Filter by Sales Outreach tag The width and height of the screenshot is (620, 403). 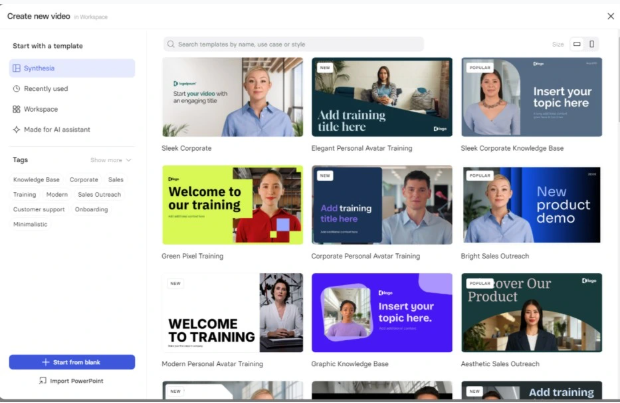pyautogui.click(x=99, y=195)
